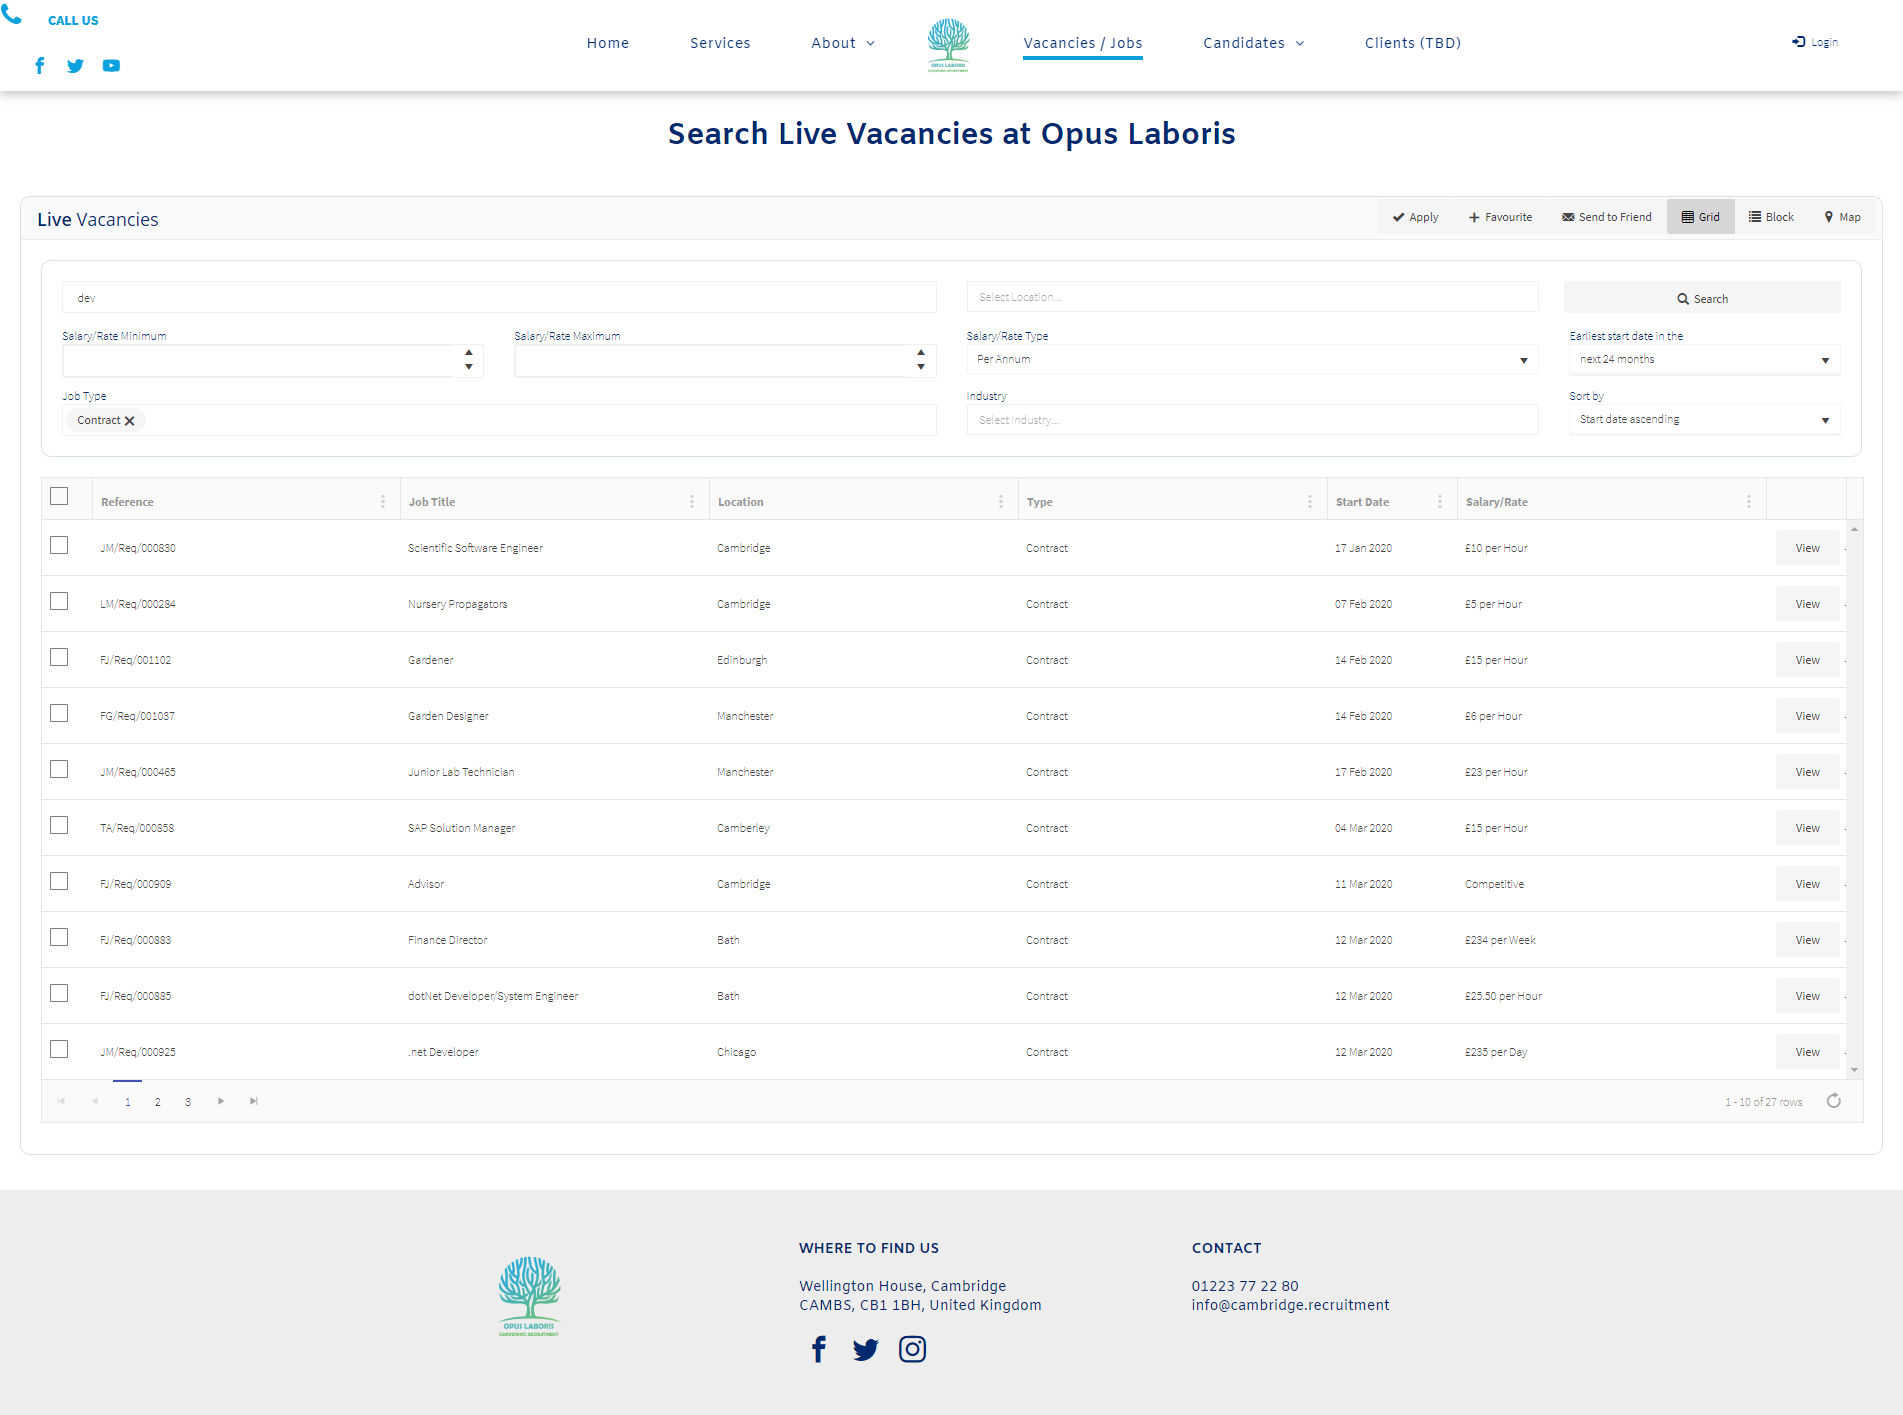Tick the checkbox for Scientific Software Engineer
Image resolution: width=1903 pixels, height=1415 pixels.
coord(59,545)
